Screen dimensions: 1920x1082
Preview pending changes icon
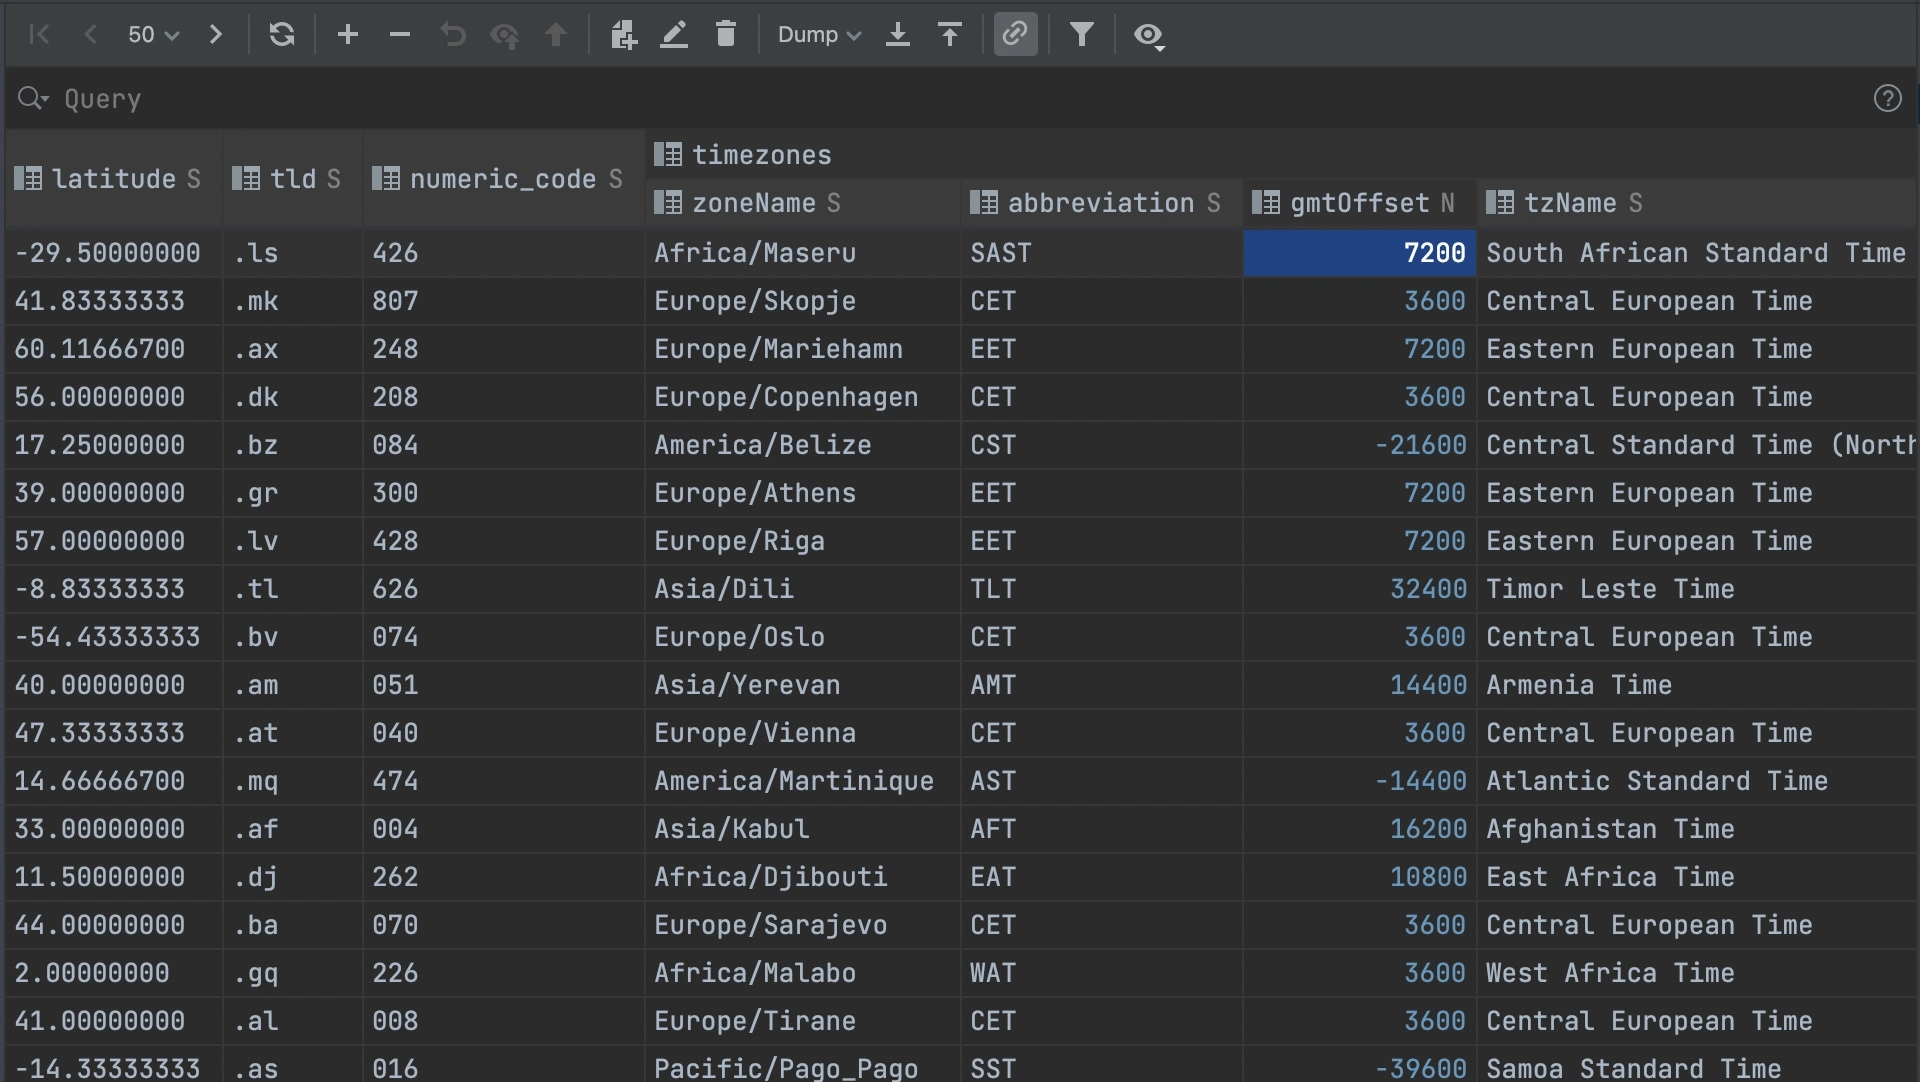click(505, 36)
